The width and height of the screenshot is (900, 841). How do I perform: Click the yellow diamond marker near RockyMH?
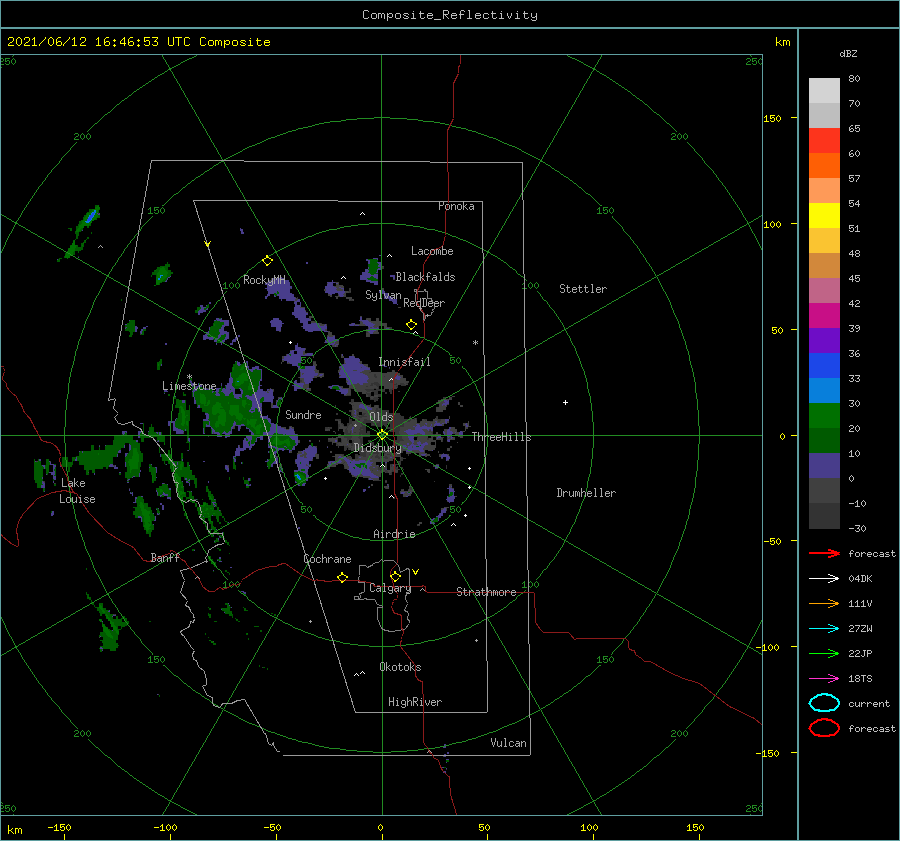tap(267, 261)
